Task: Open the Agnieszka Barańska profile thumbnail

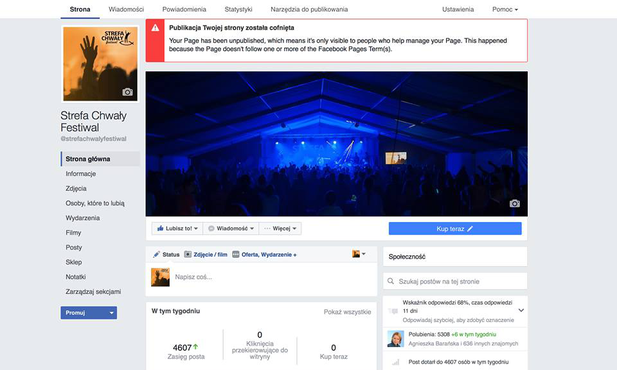Action: (x=395, y=339)
